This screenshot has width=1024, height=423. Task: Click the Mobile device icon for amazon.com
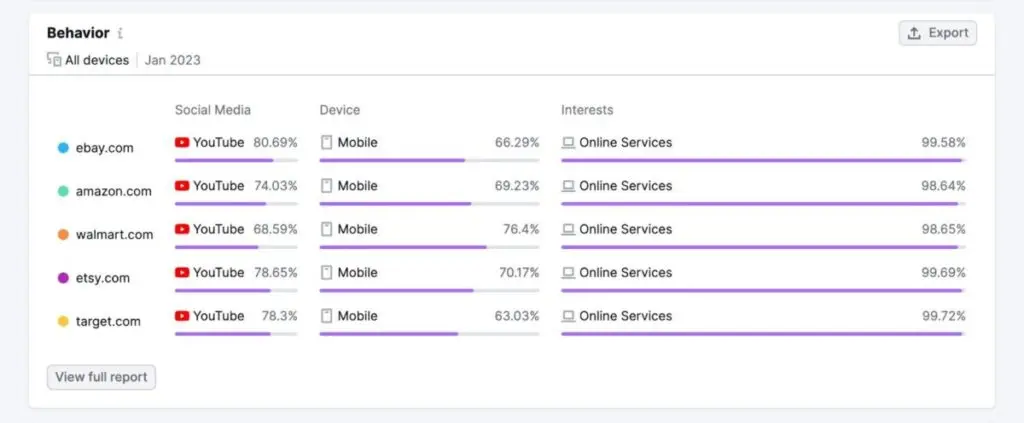click(326, 186)
